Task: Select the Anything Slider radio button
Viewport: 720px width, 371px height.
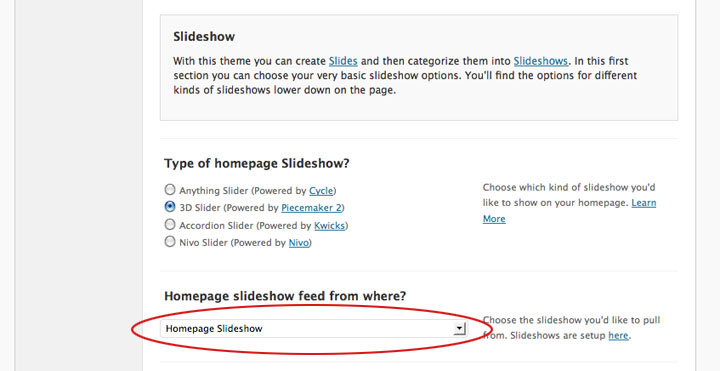Action: point(170,189)
